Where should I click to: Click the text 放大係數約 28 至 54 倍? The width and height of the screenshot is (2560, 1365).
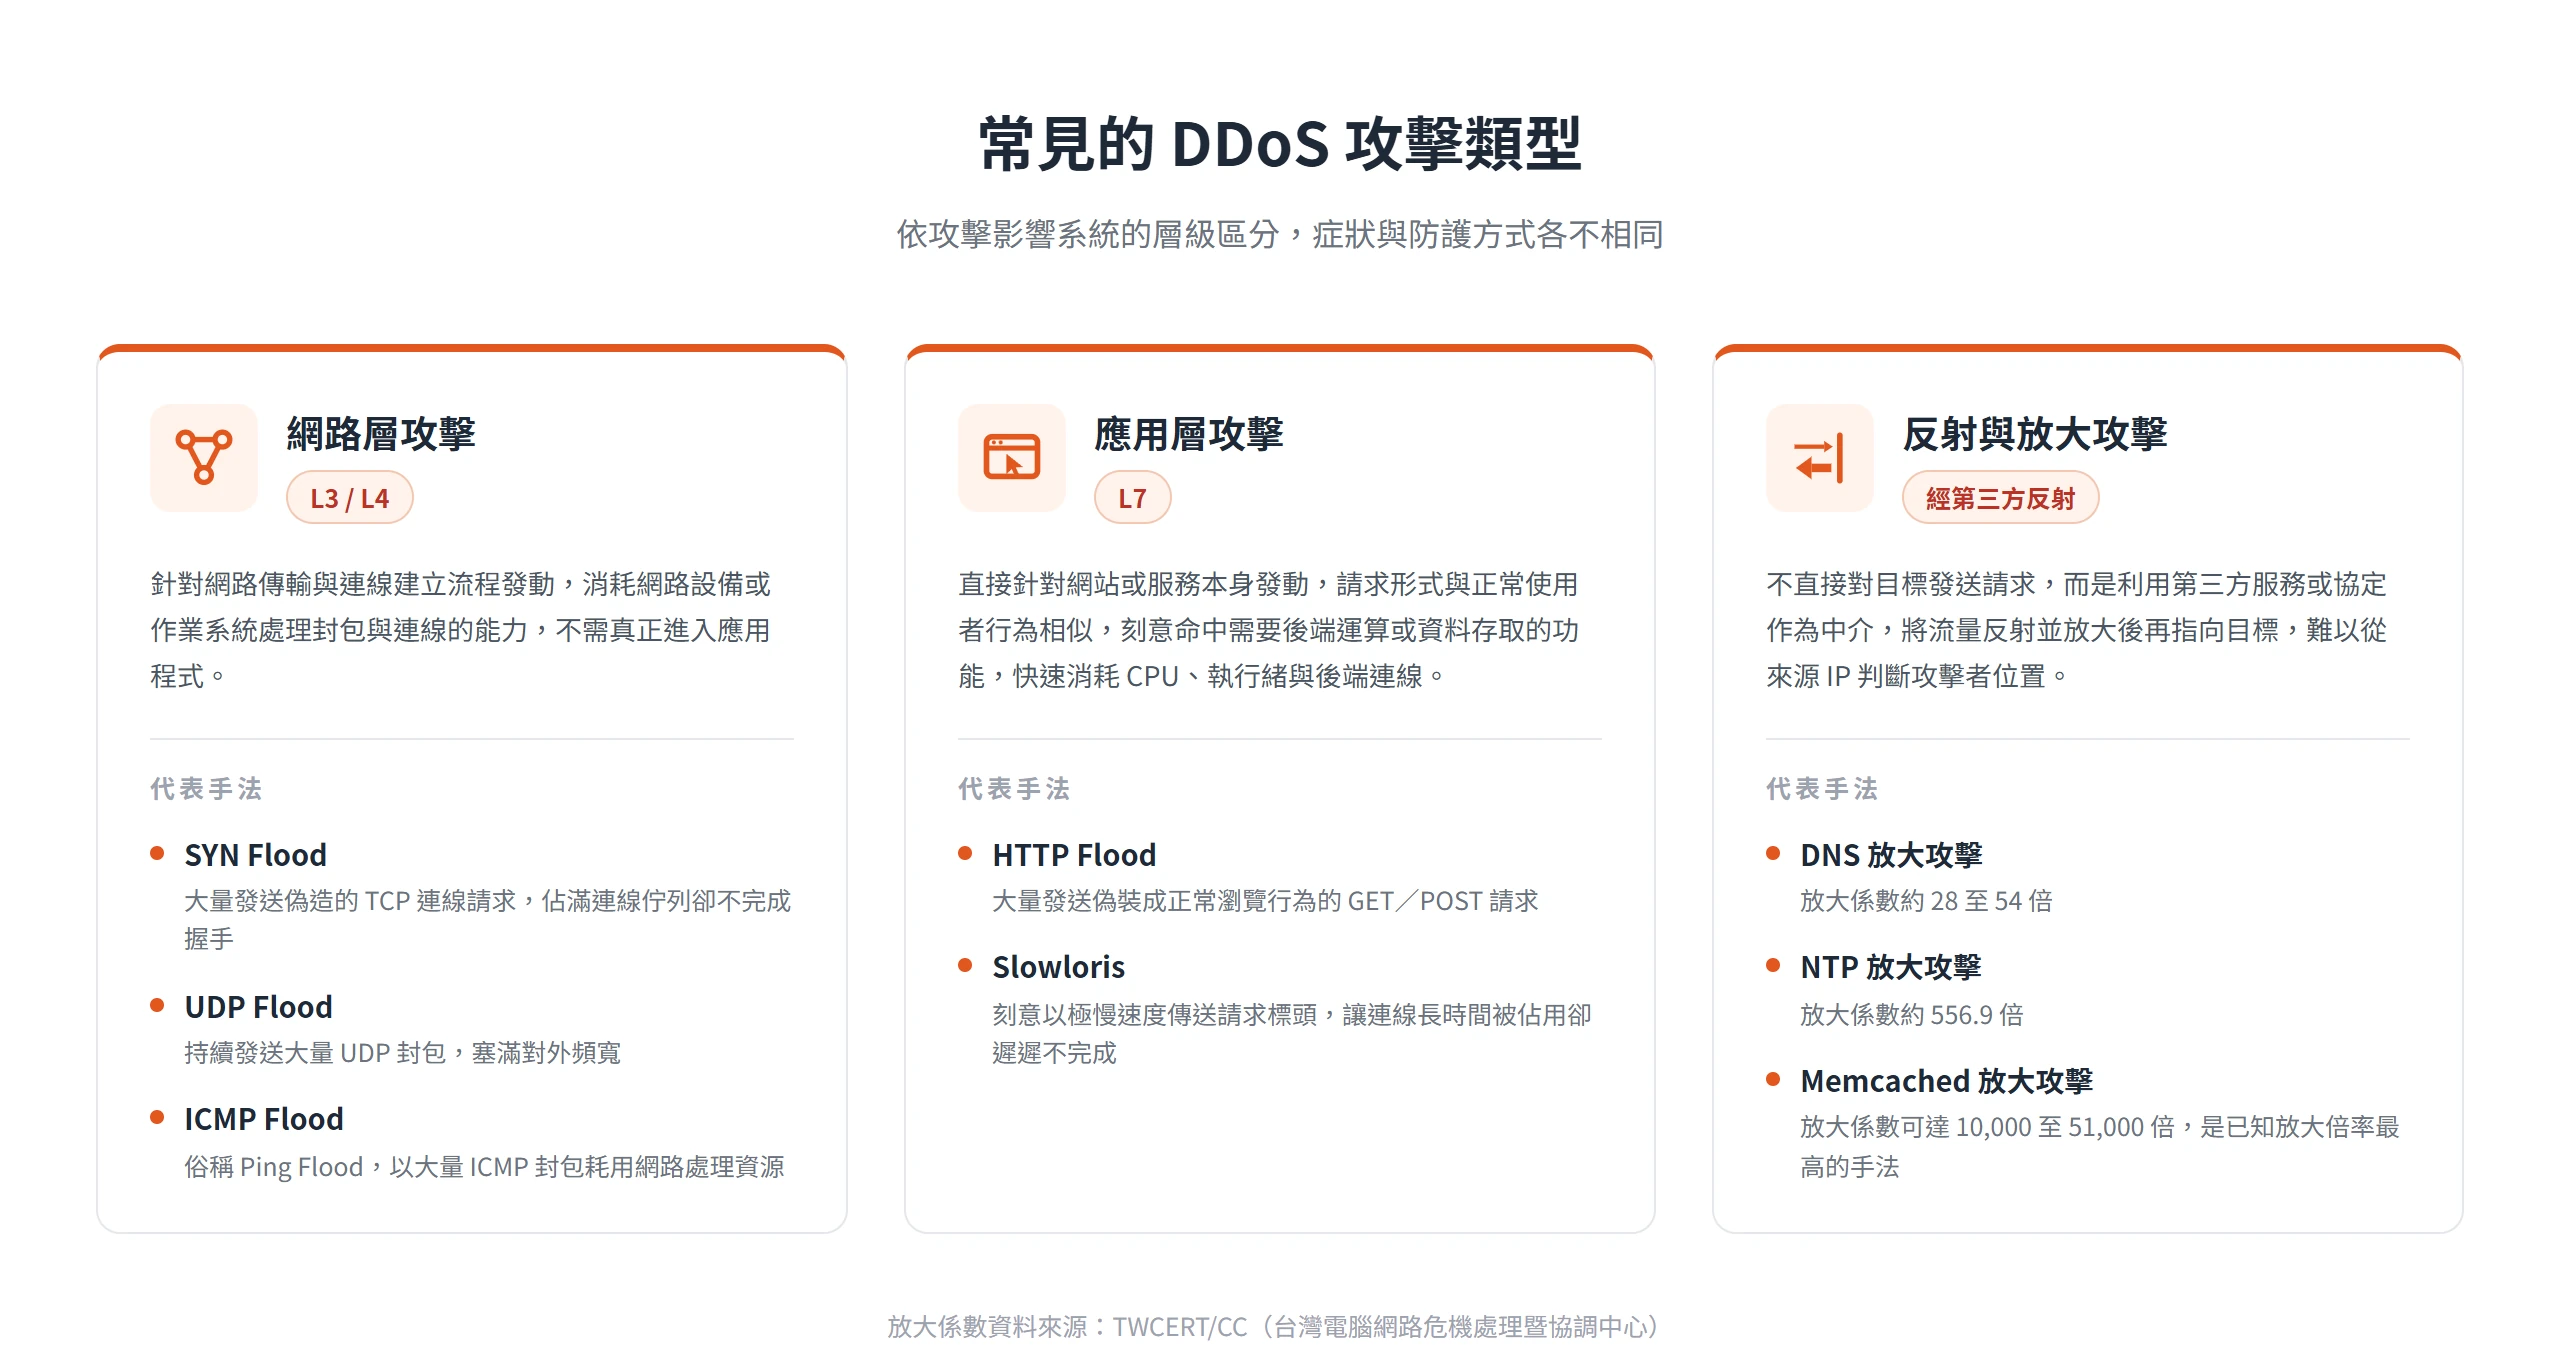(x=1927, y=901)
